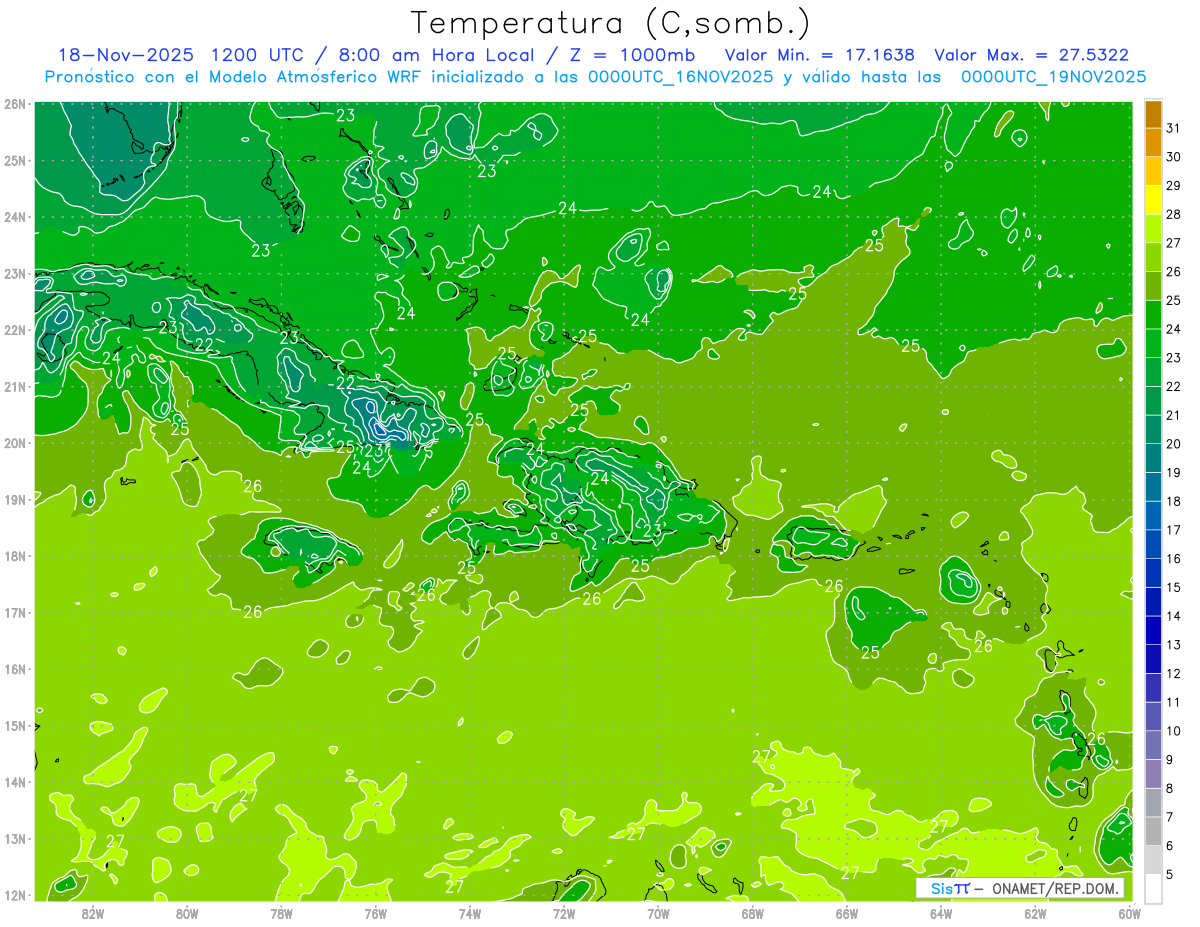Click the legend scale label '31'
1200x927 pixels.
click(1173, 129)
